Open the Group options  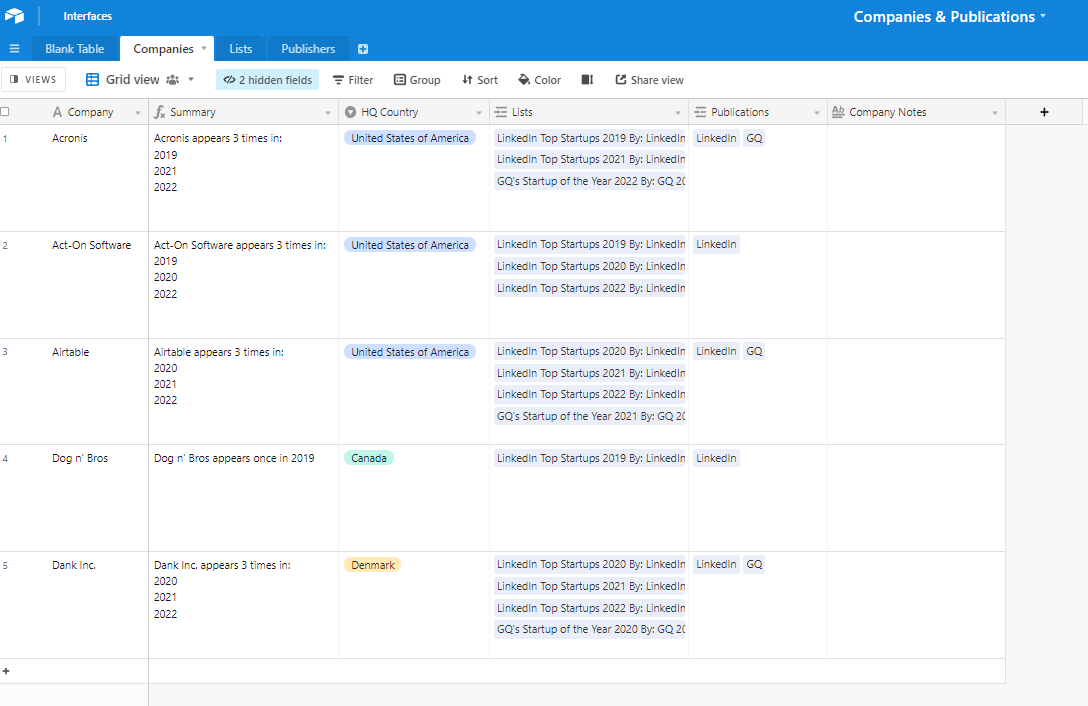[x=417, y=80]
